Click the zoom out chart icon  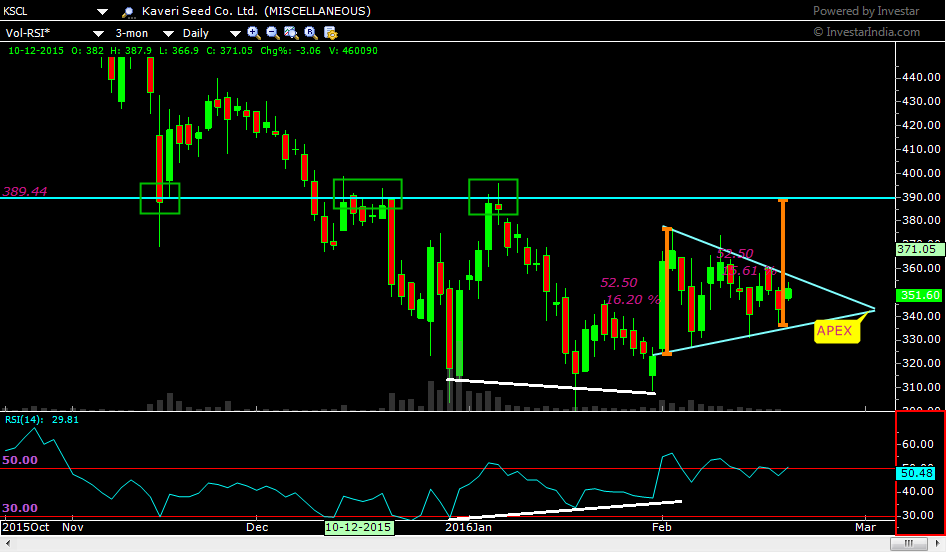(273, 33)
